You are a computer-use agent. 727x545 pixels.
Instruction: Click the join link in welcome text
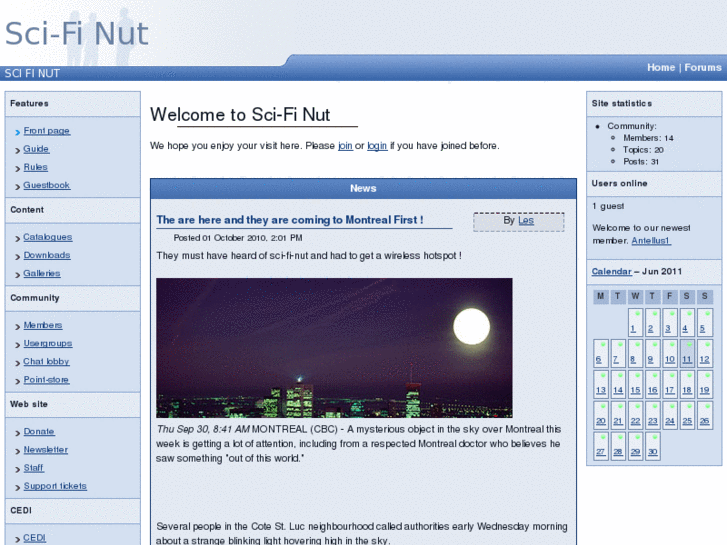point(345,146)
